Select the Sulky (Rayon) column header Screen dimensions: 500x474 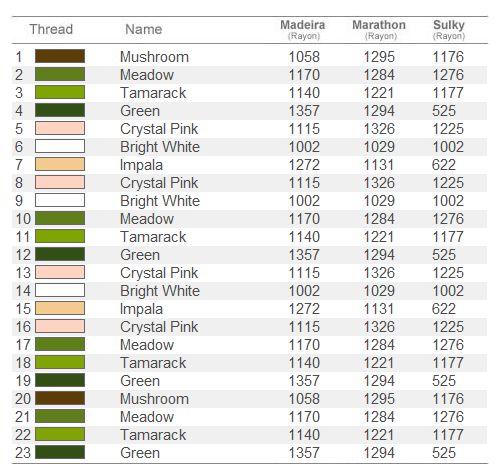[449, 29]
